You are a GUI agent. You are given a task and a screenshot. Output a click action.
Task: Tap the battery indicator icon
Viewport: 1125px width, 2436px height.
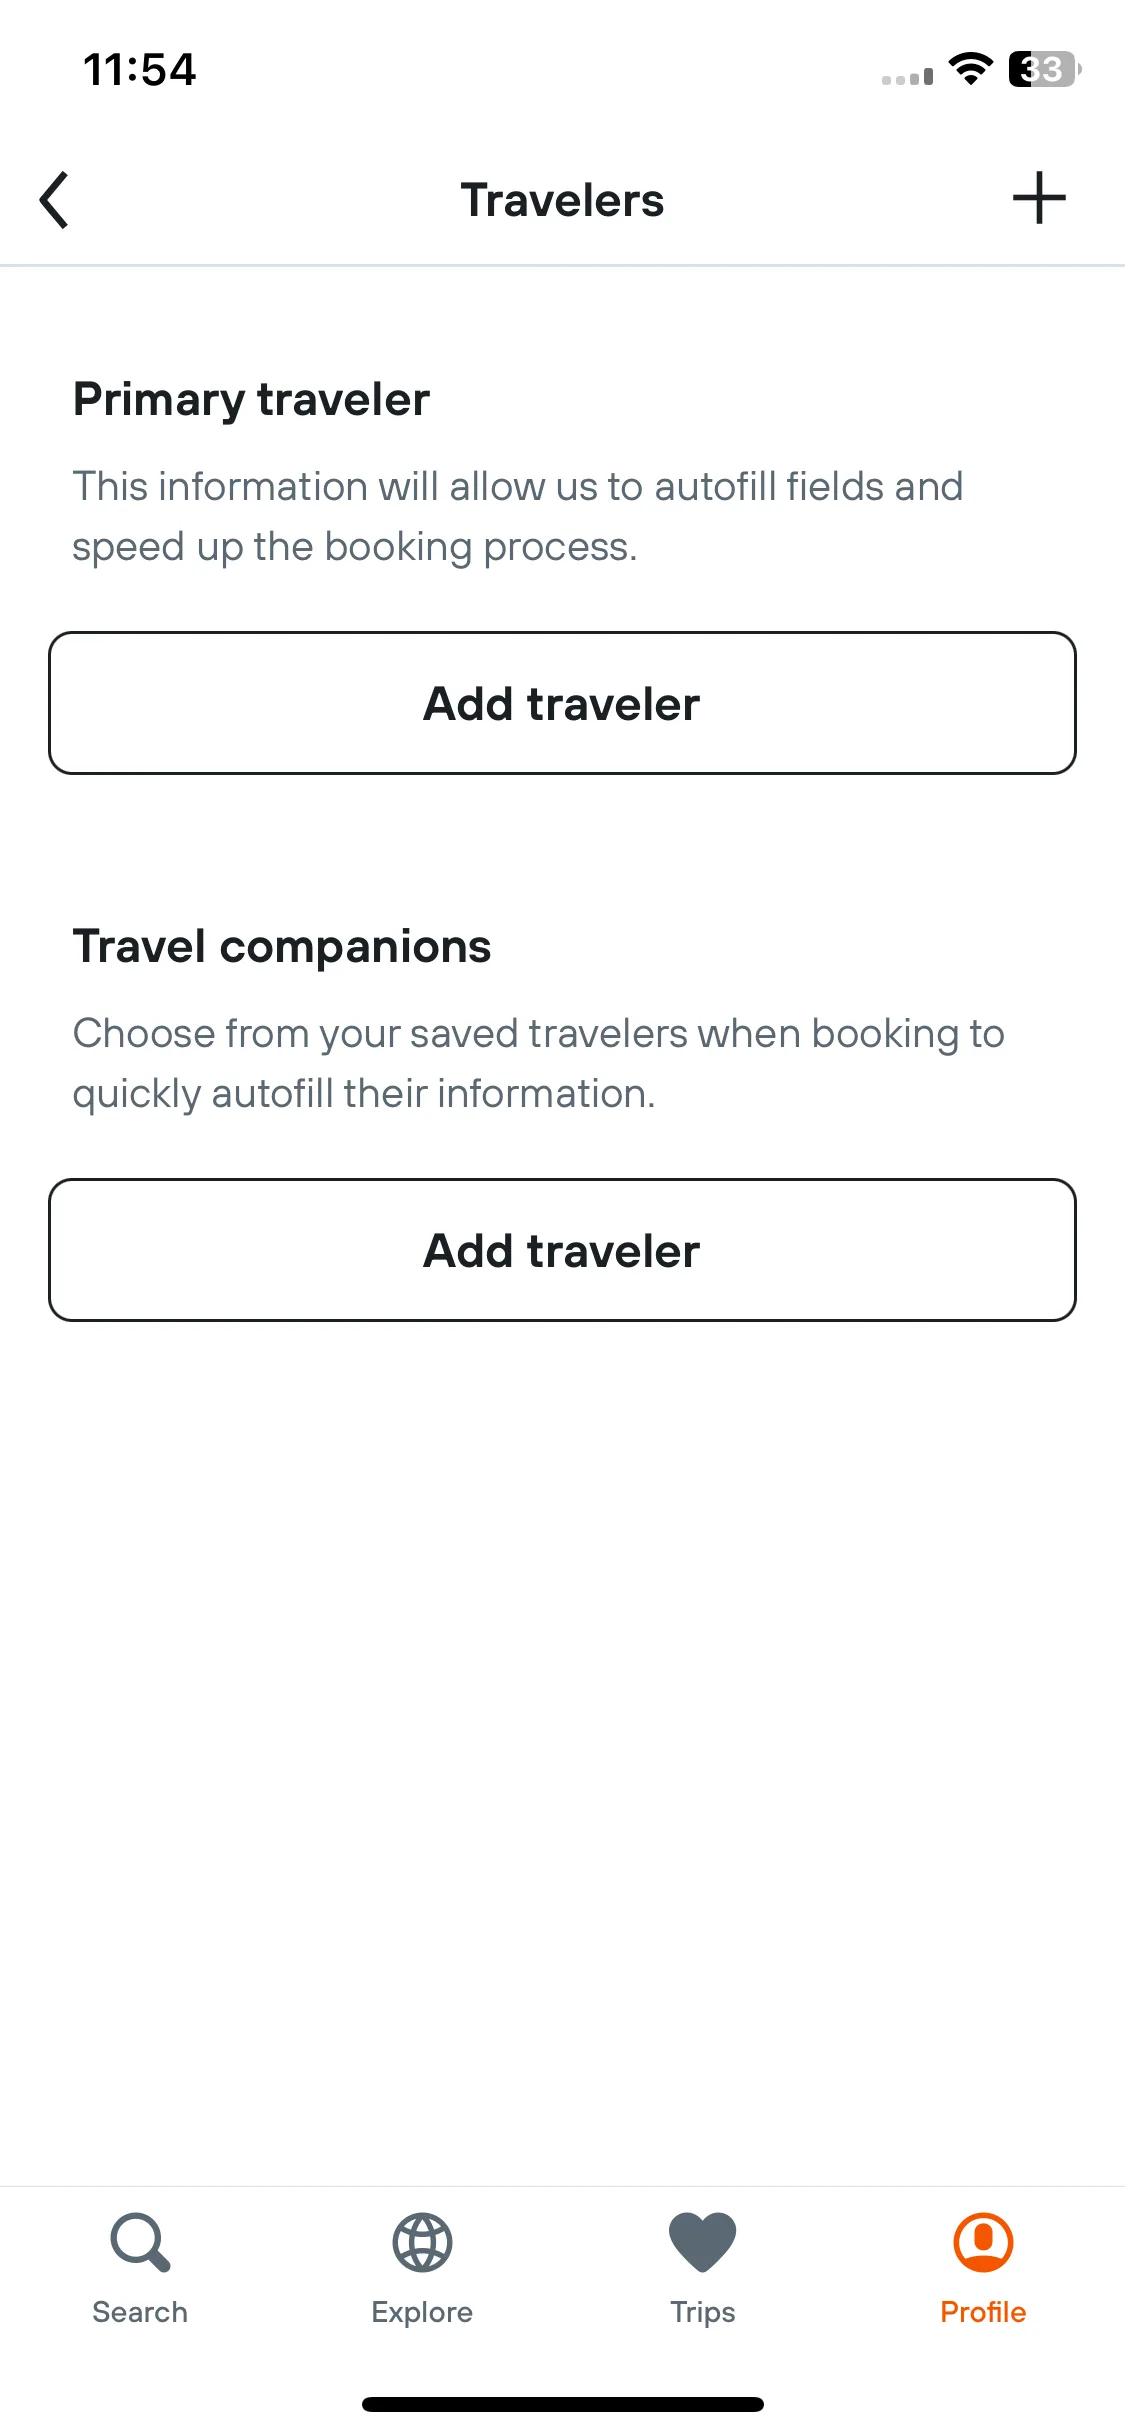(1045, 69)
